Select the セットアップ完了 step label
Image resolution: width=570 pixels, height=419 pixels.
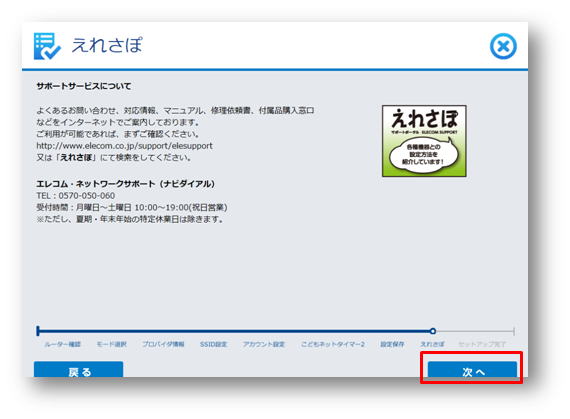[482, 344]
